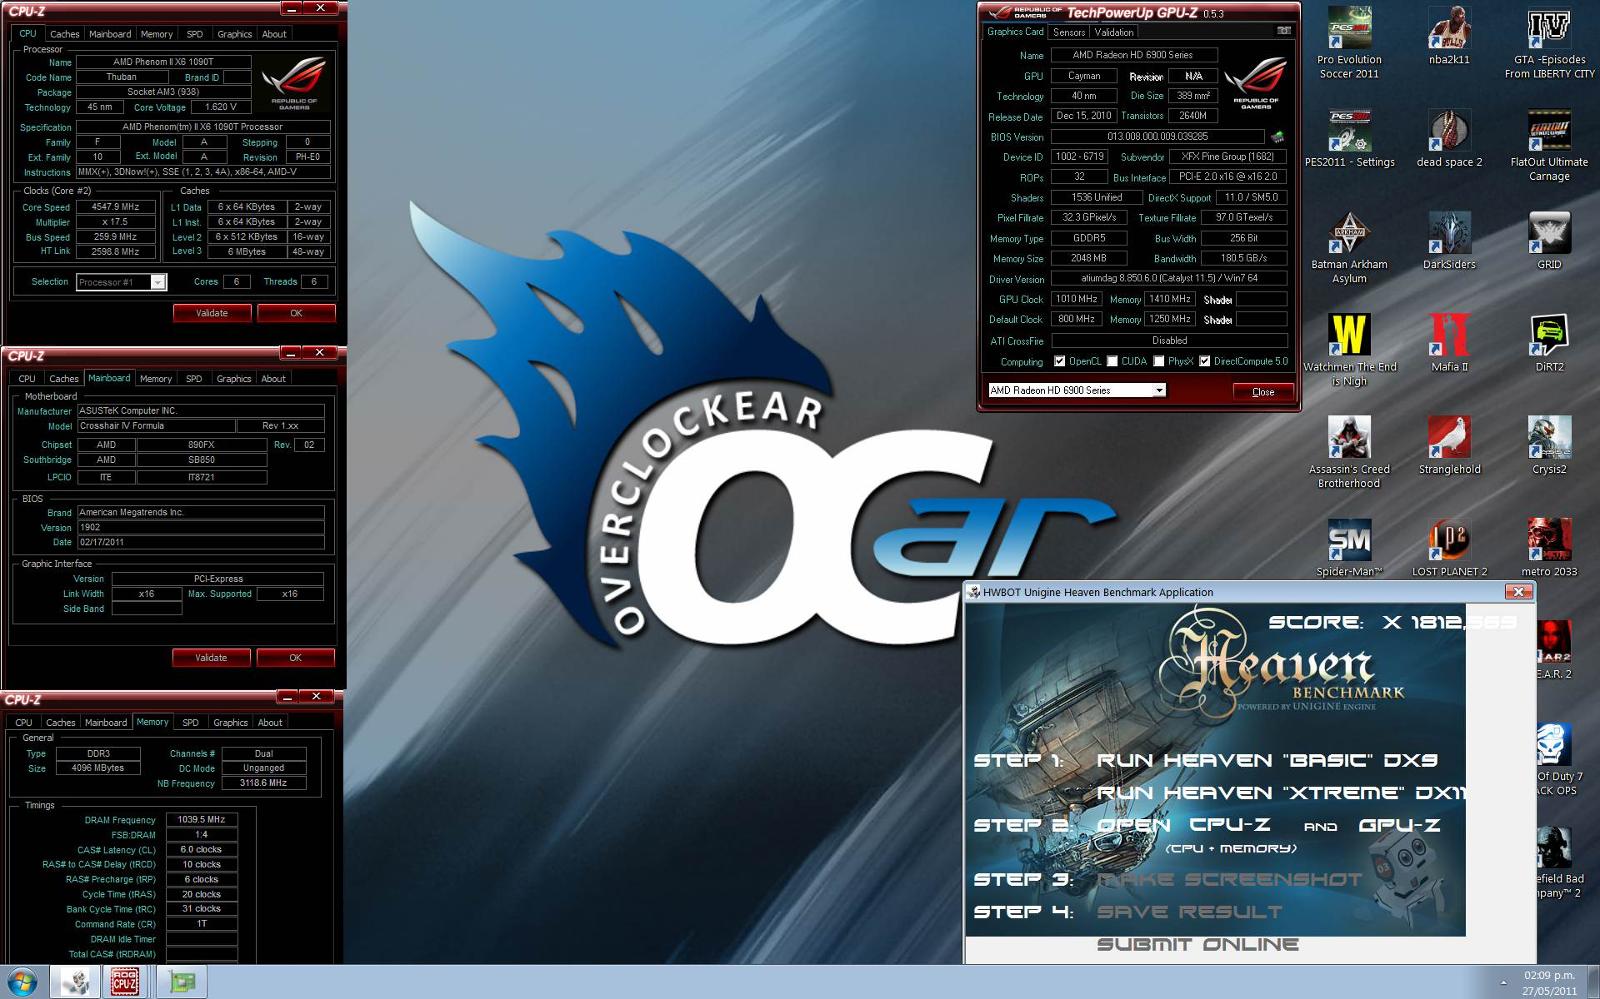Click Make Screenshot in Heaven step 3
Viewport: 1600px width, 999px height.
[x=1229, y=880]
